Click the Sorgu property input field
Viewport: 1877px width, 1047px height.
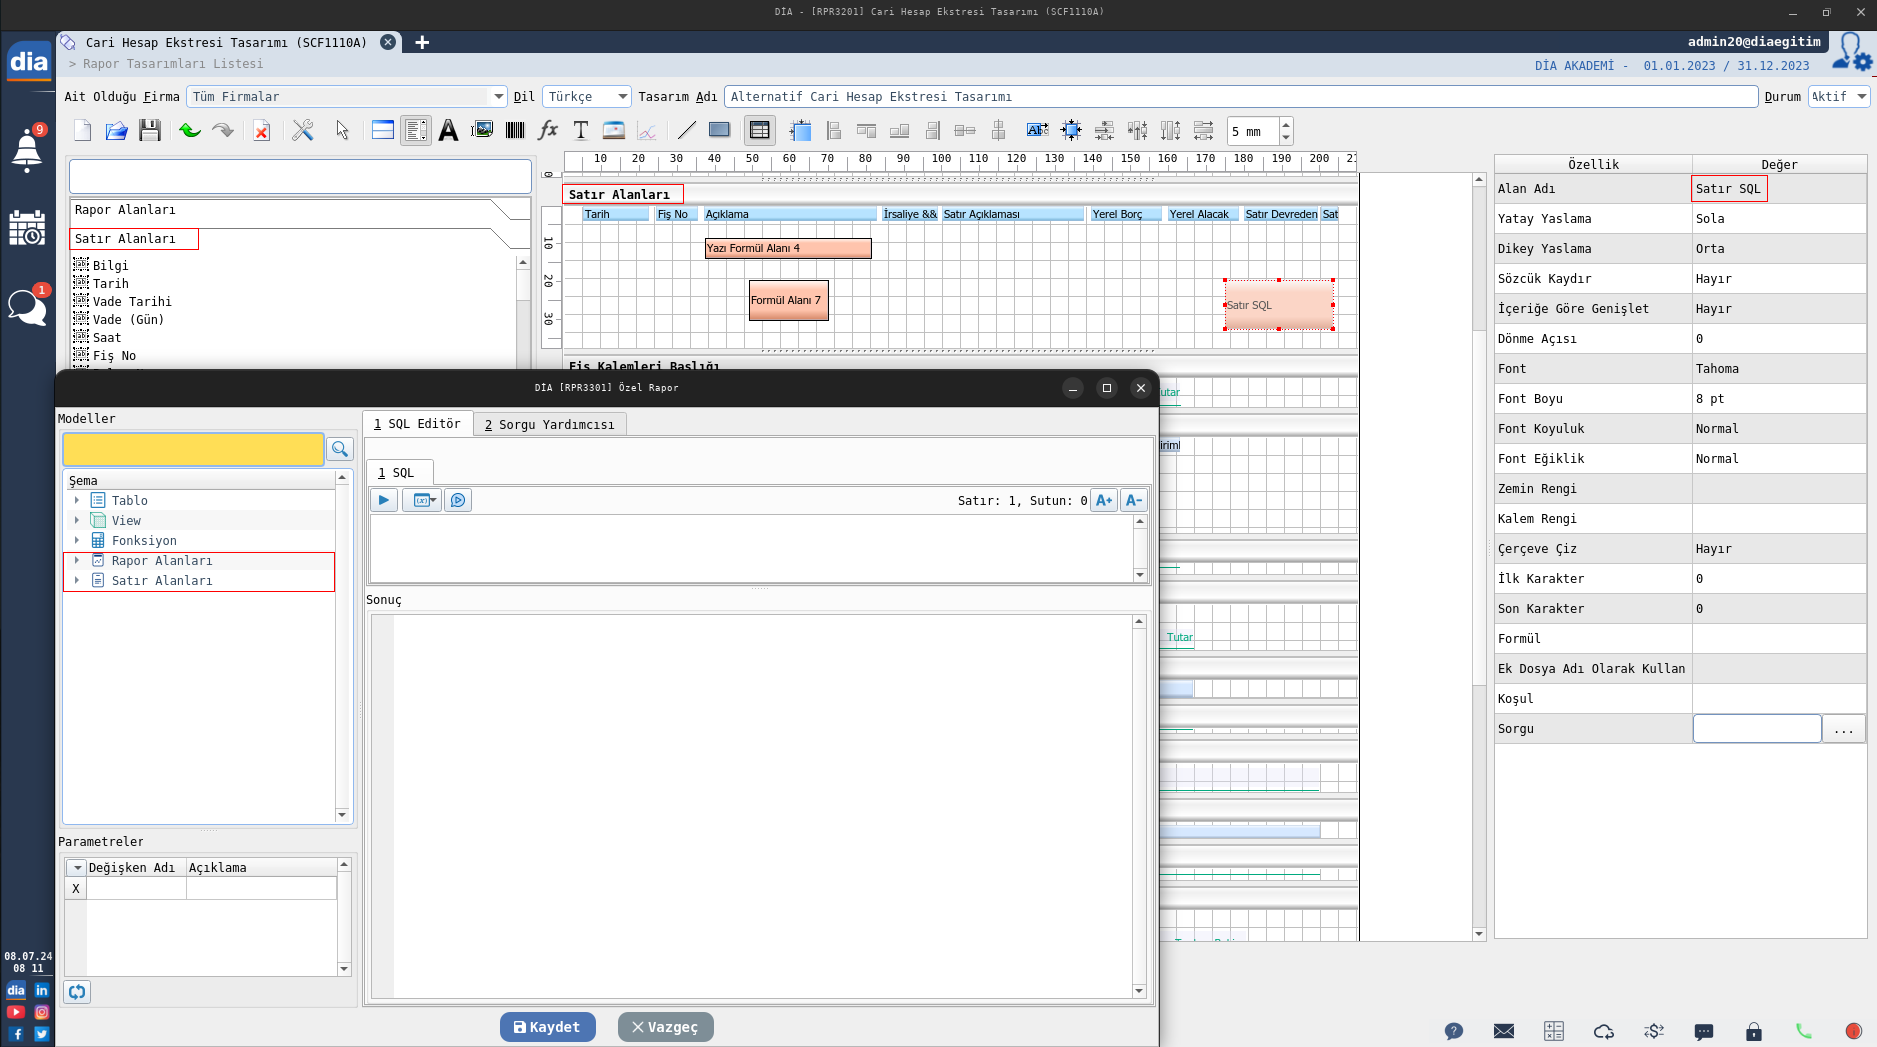coord(1756,729)
